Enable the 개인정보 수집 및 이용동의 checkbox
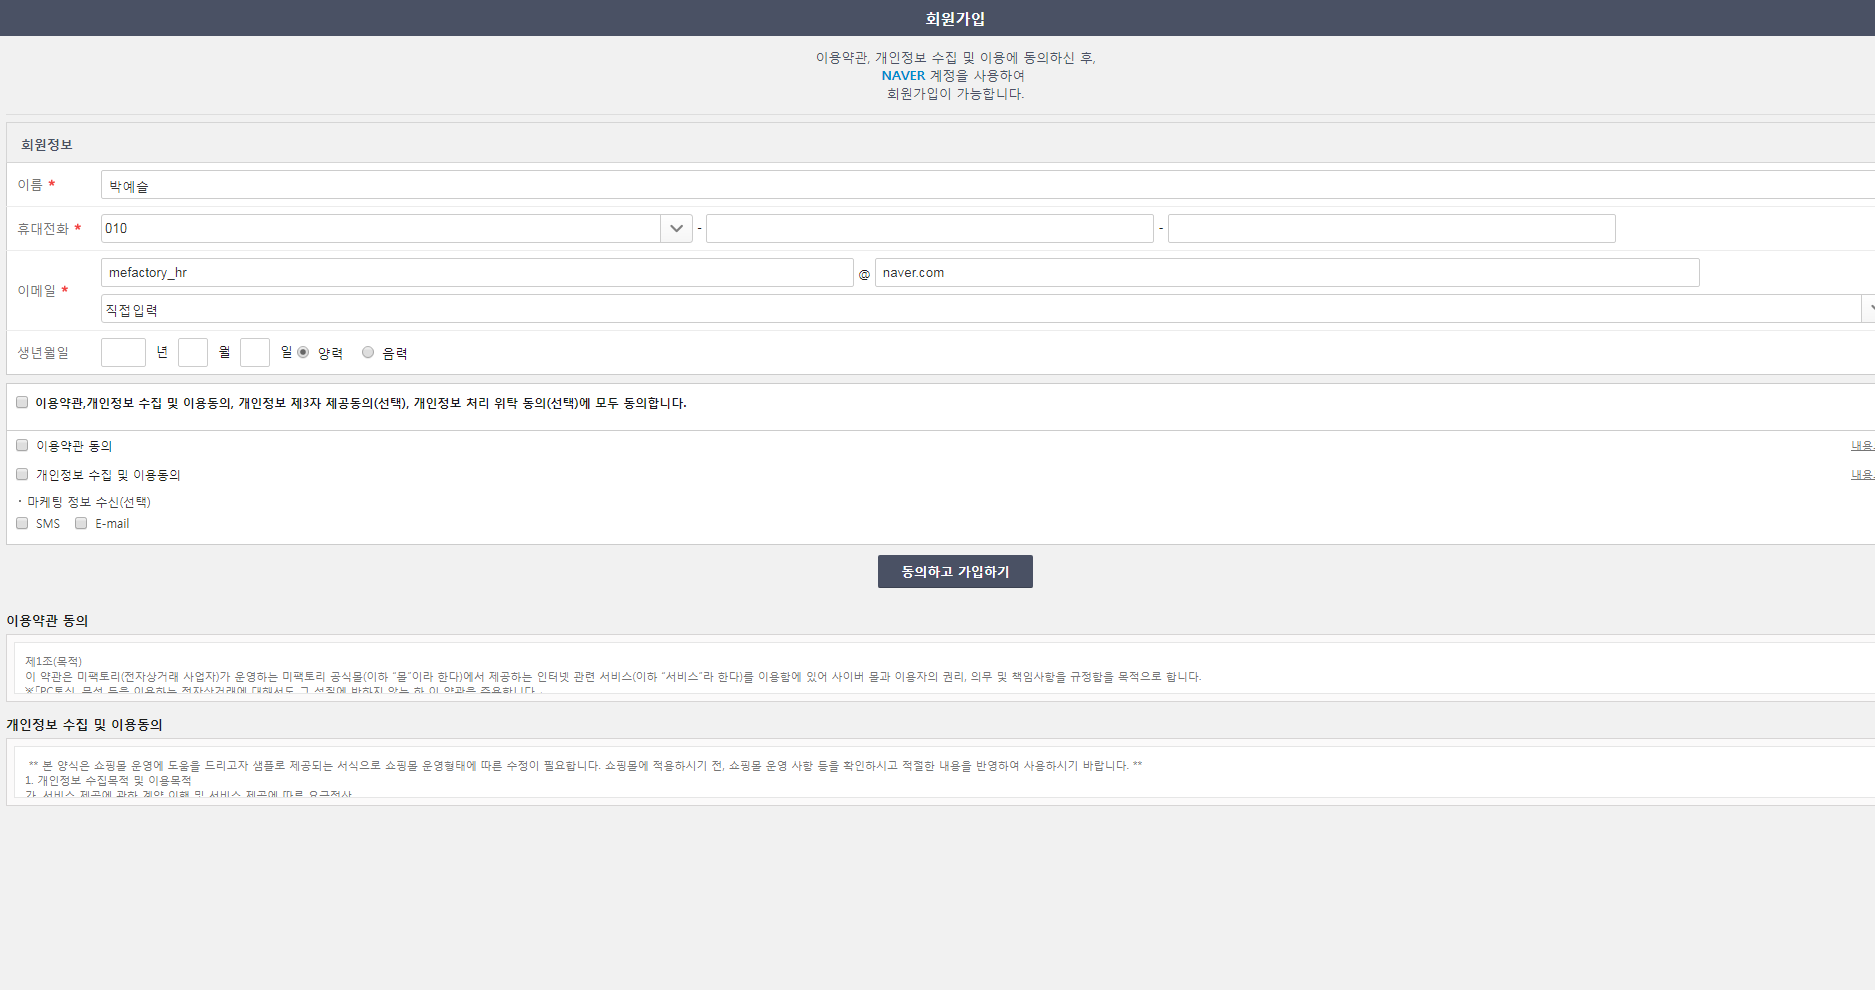Screen dimensions: 1875x990 [x=22, y=474]
